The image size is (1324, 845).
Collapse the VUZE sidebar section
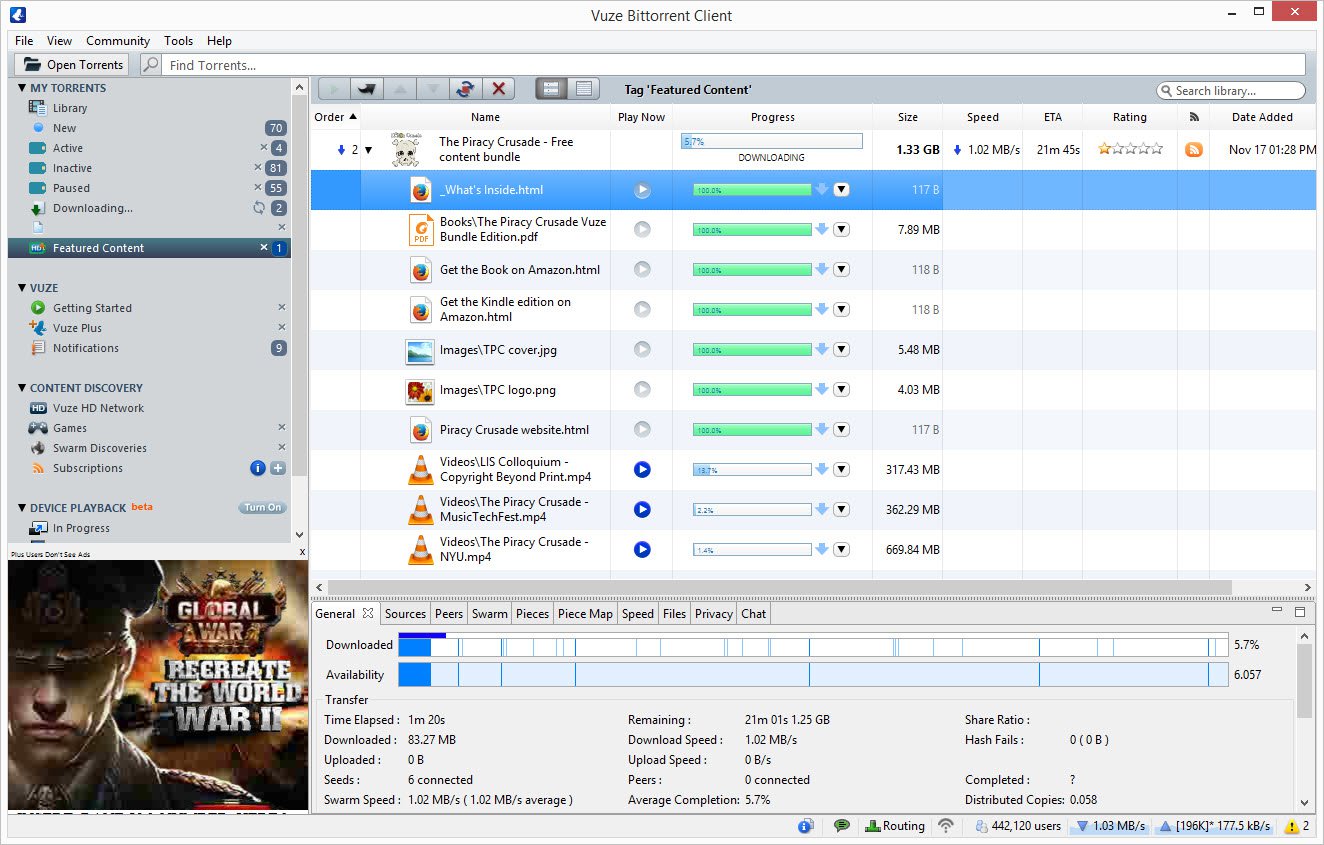point(22,288)
